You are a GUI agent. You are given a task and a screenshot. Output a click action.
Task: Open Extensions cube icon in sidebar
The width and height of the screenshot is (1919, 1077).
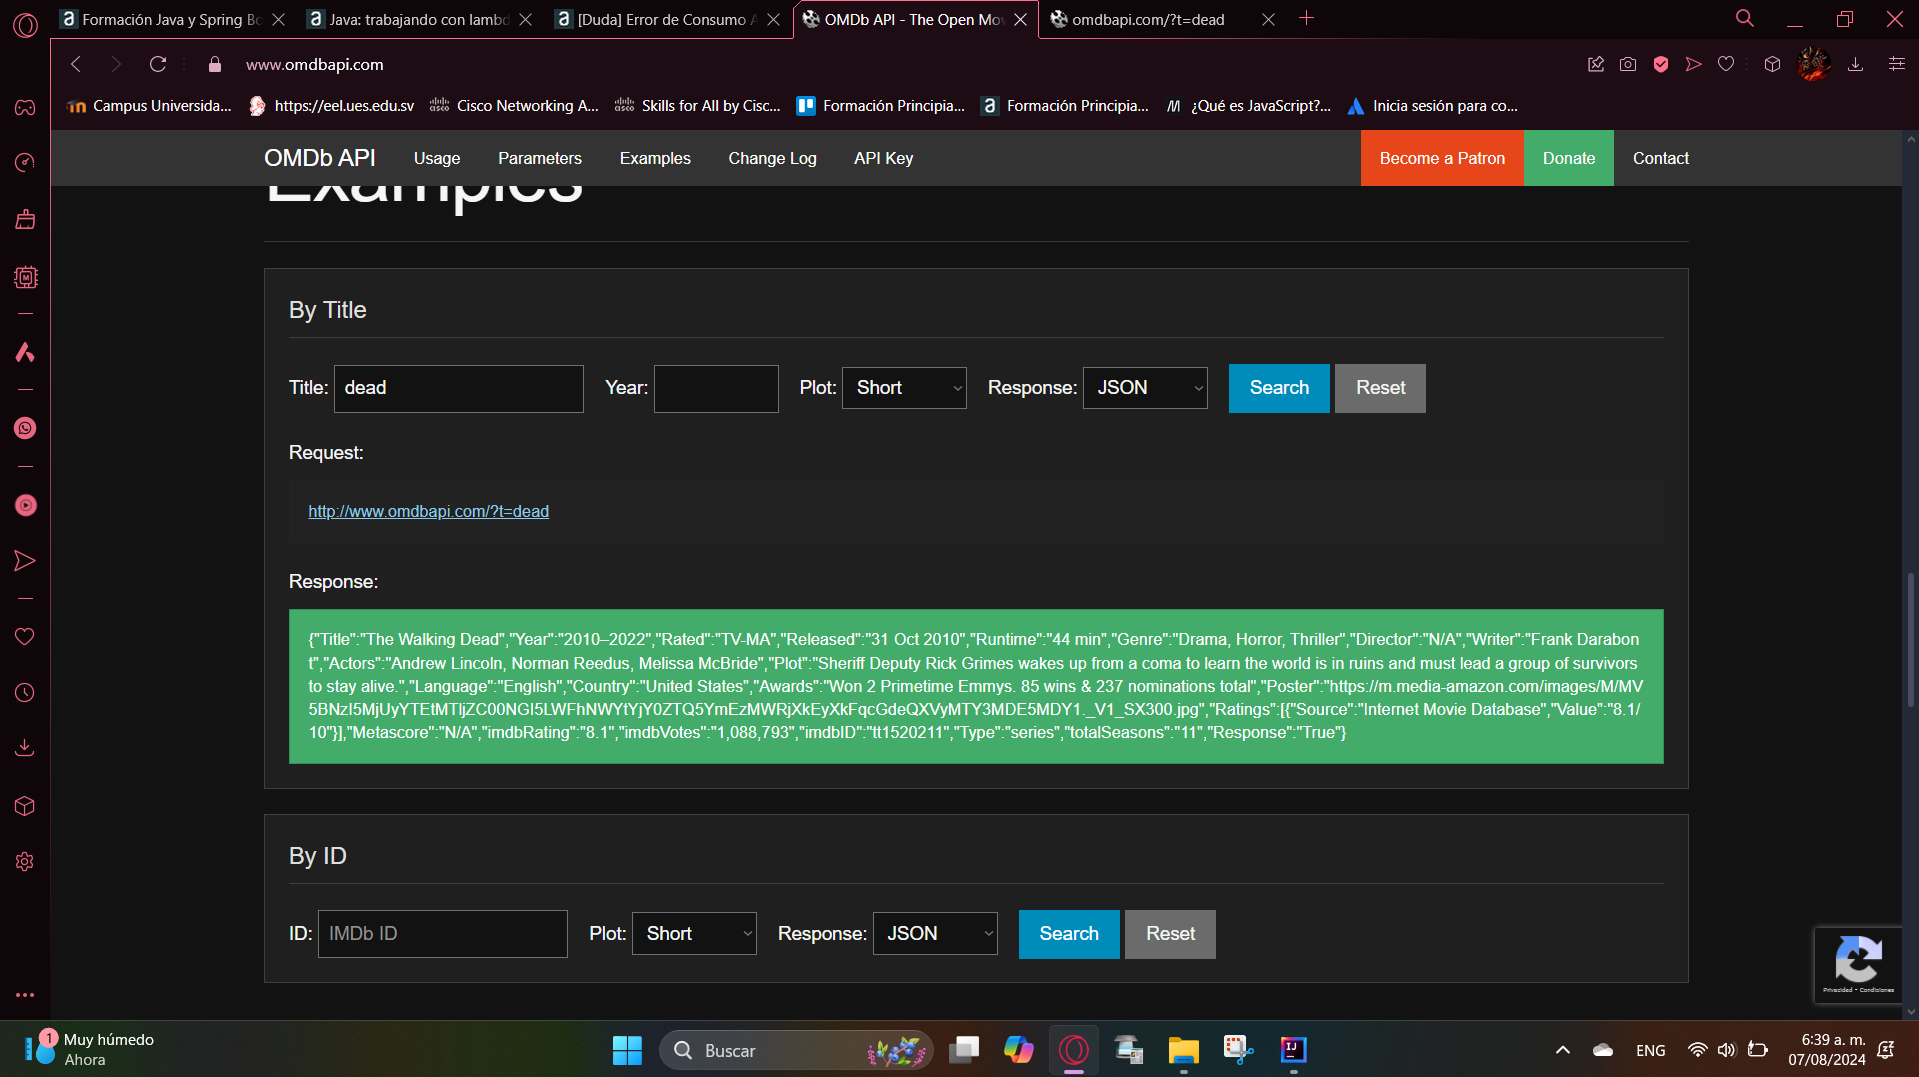coord(25,806)
